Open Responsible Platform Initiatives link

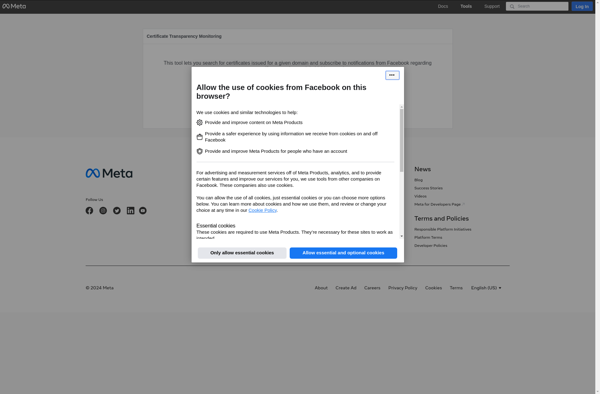(443, 230)
